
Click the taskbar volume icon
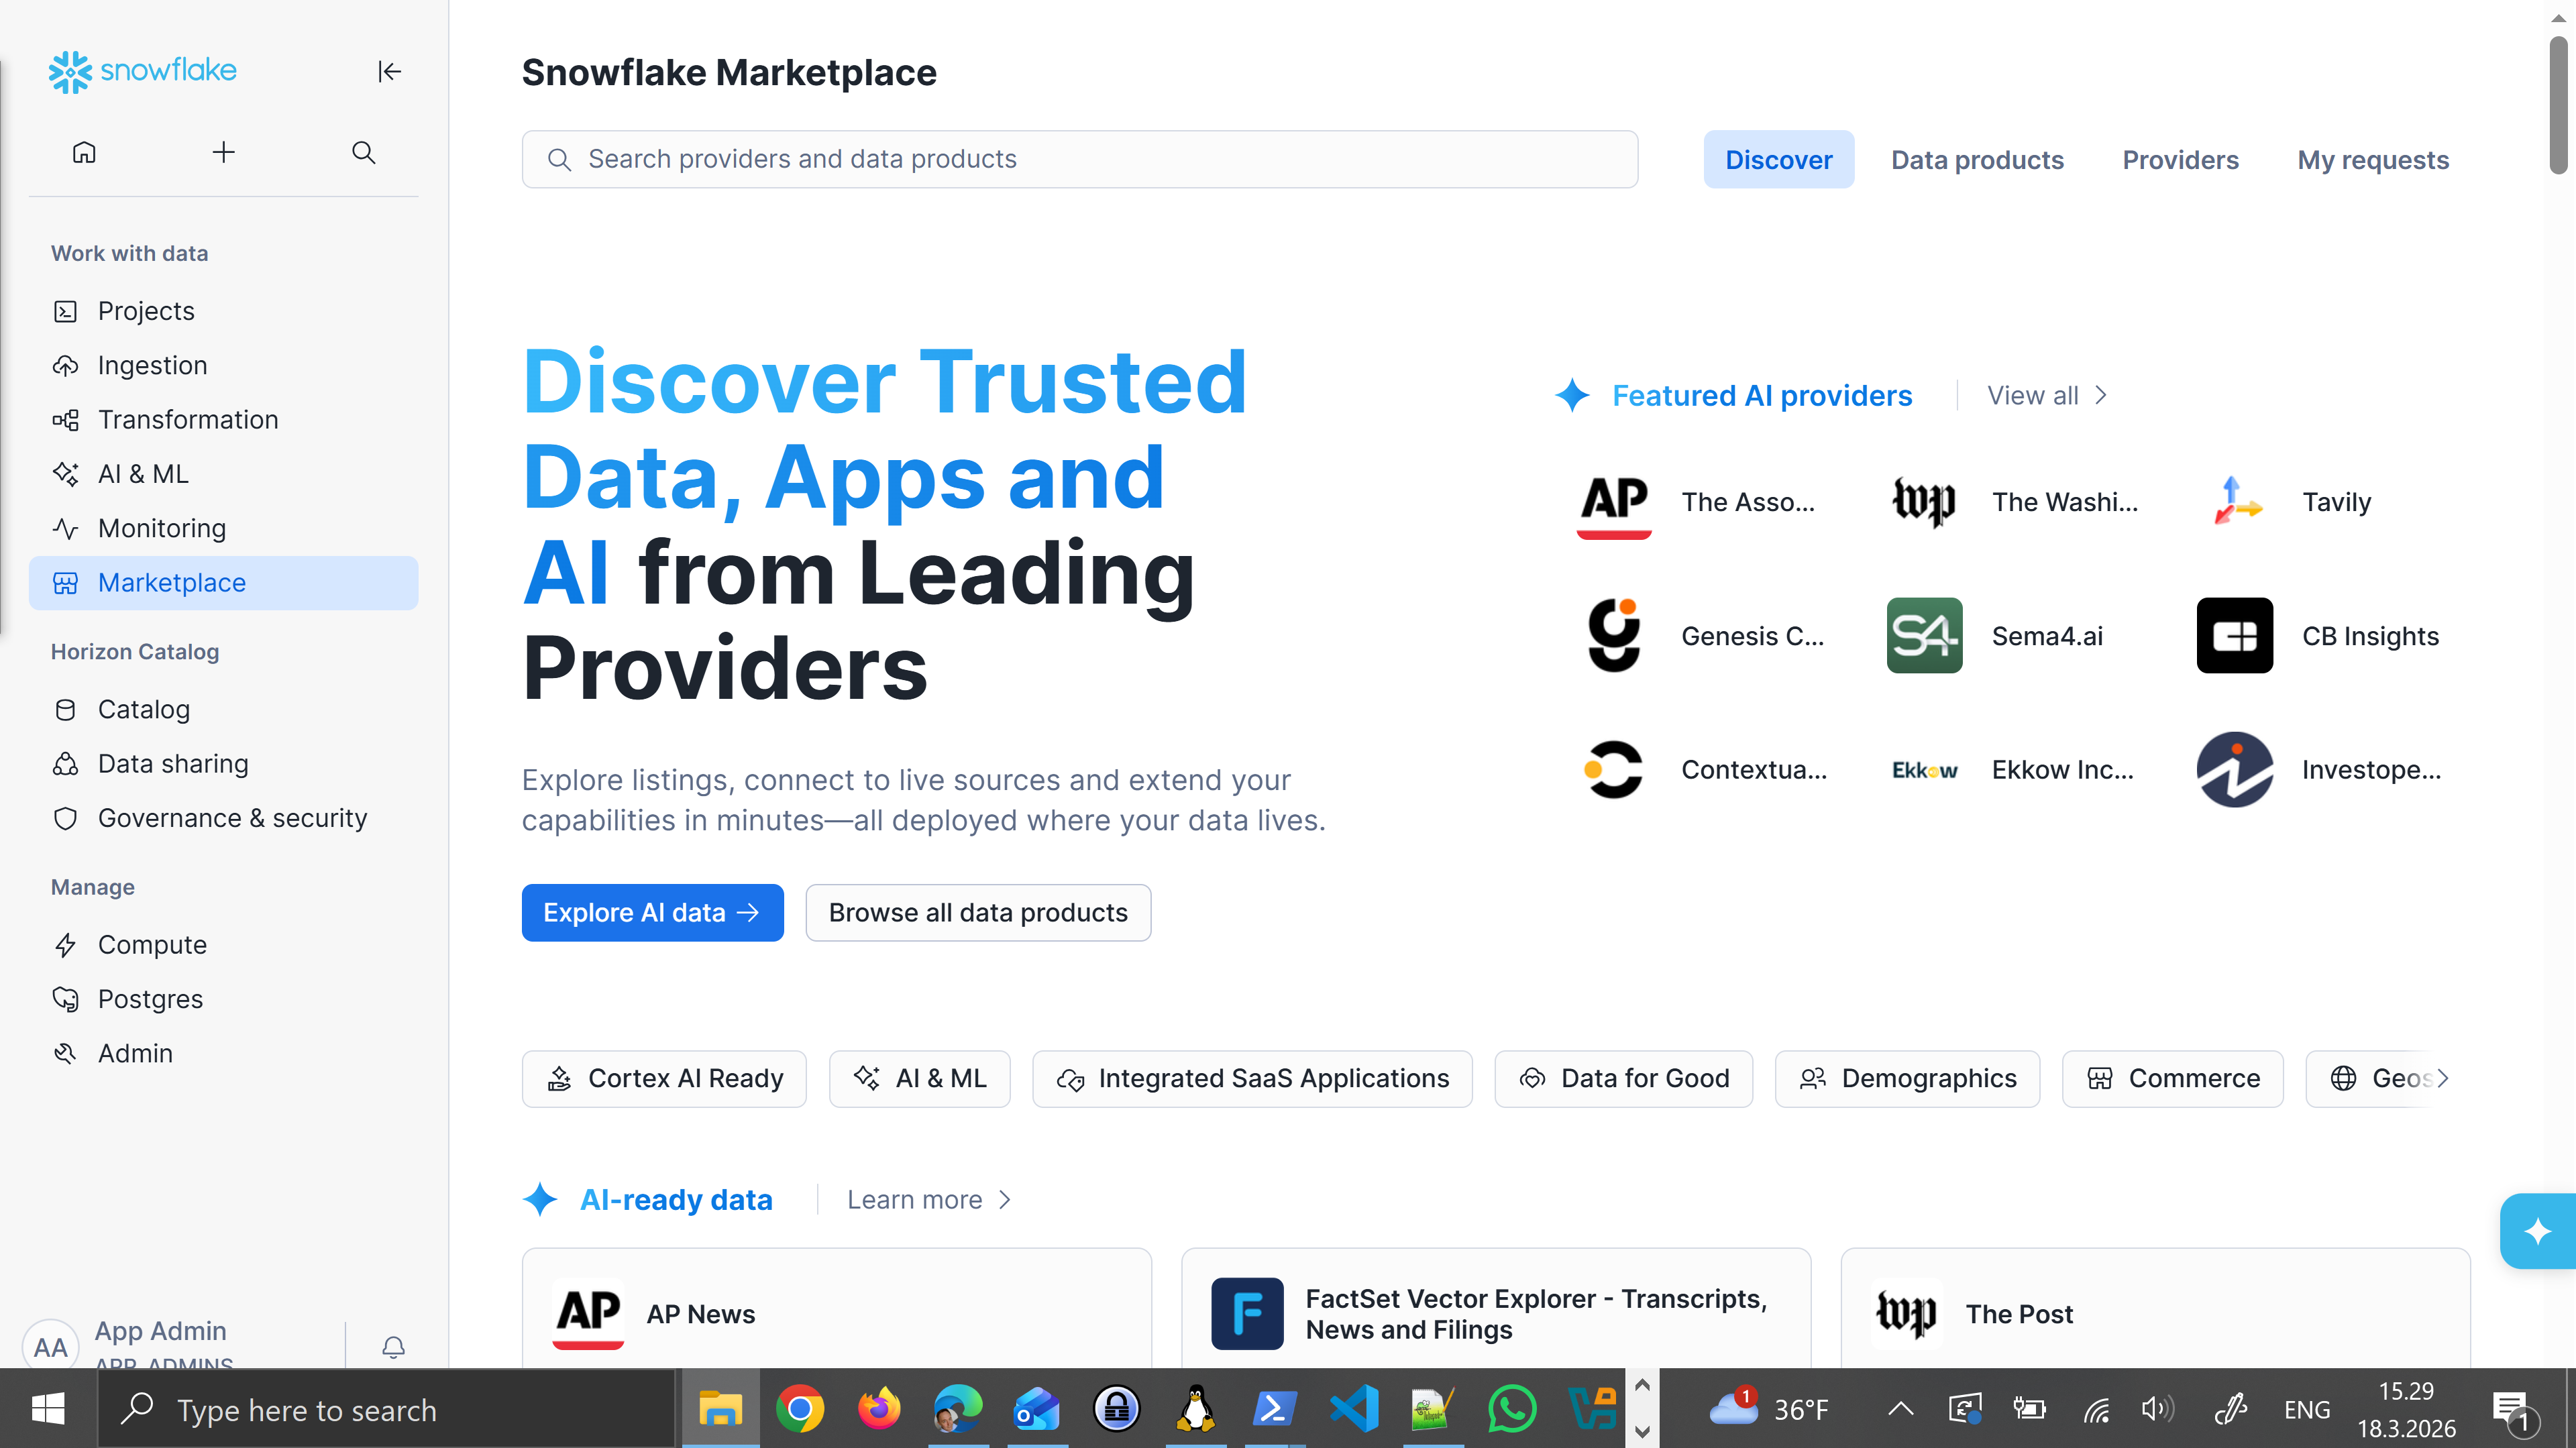2157,1409
